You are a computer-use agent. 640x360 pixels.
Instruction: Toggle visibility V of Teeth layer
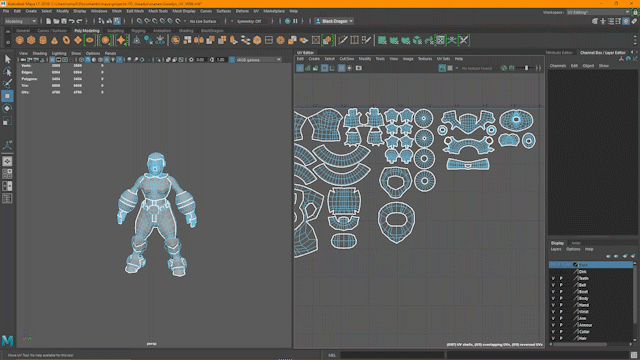pyautogui.click(x=553, y=278)
